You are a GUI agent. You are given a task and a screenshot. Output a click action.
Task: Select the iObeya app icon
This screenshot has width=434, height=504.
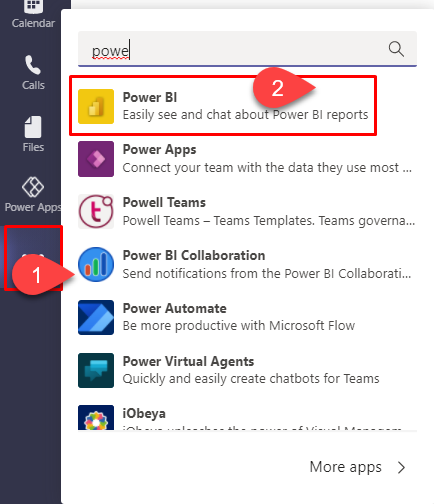point(96,418)
